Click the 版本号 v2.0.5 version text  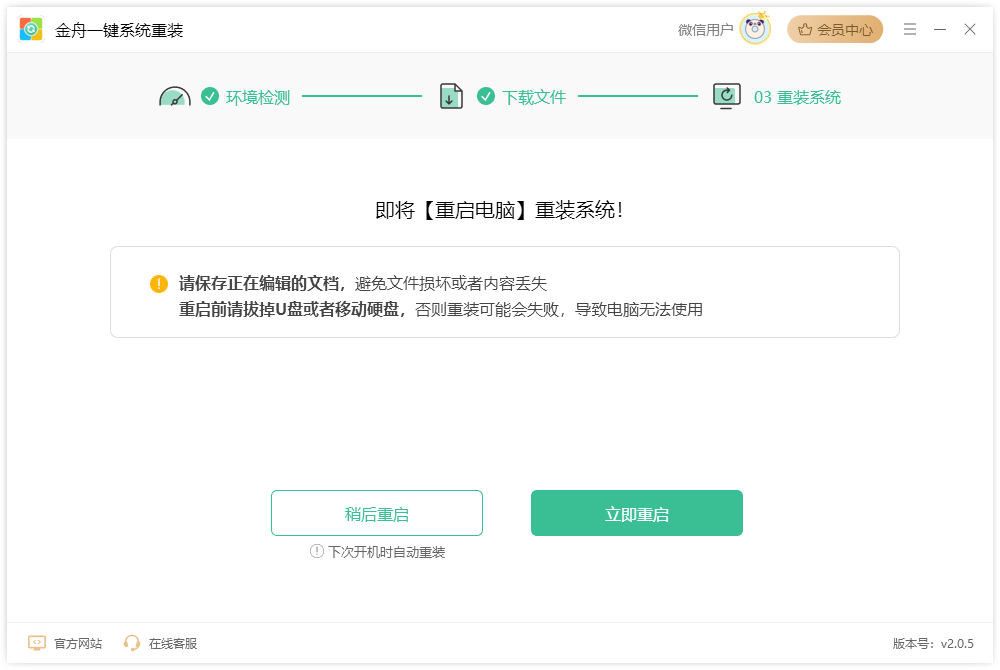pos(932,644)
